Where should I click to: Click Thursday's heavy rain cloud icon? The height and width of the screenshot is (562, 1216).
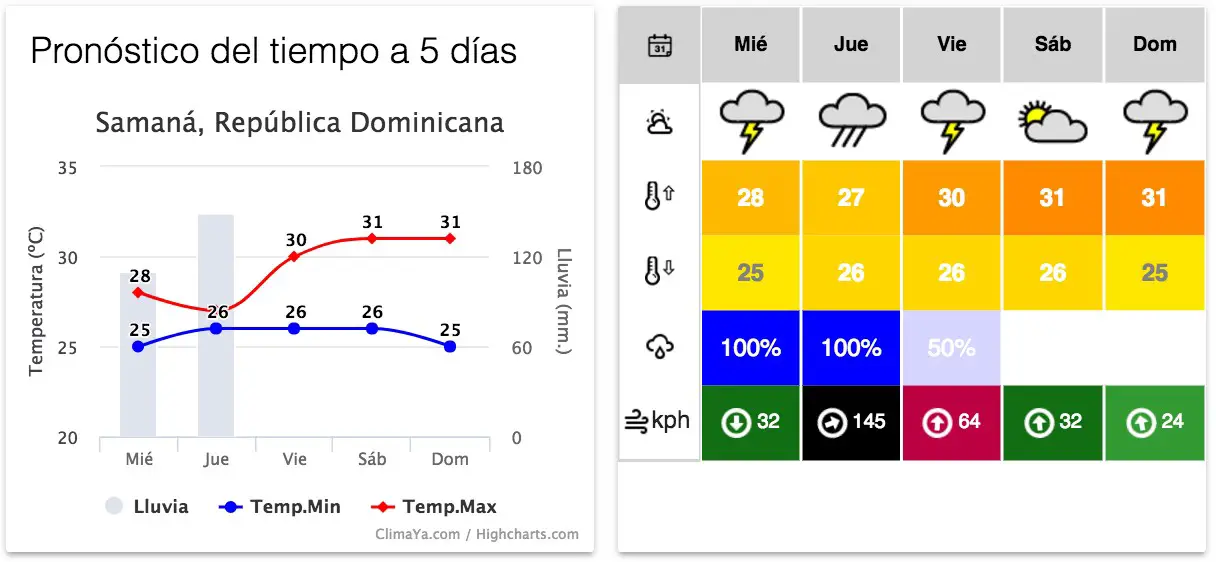[851, 121]
